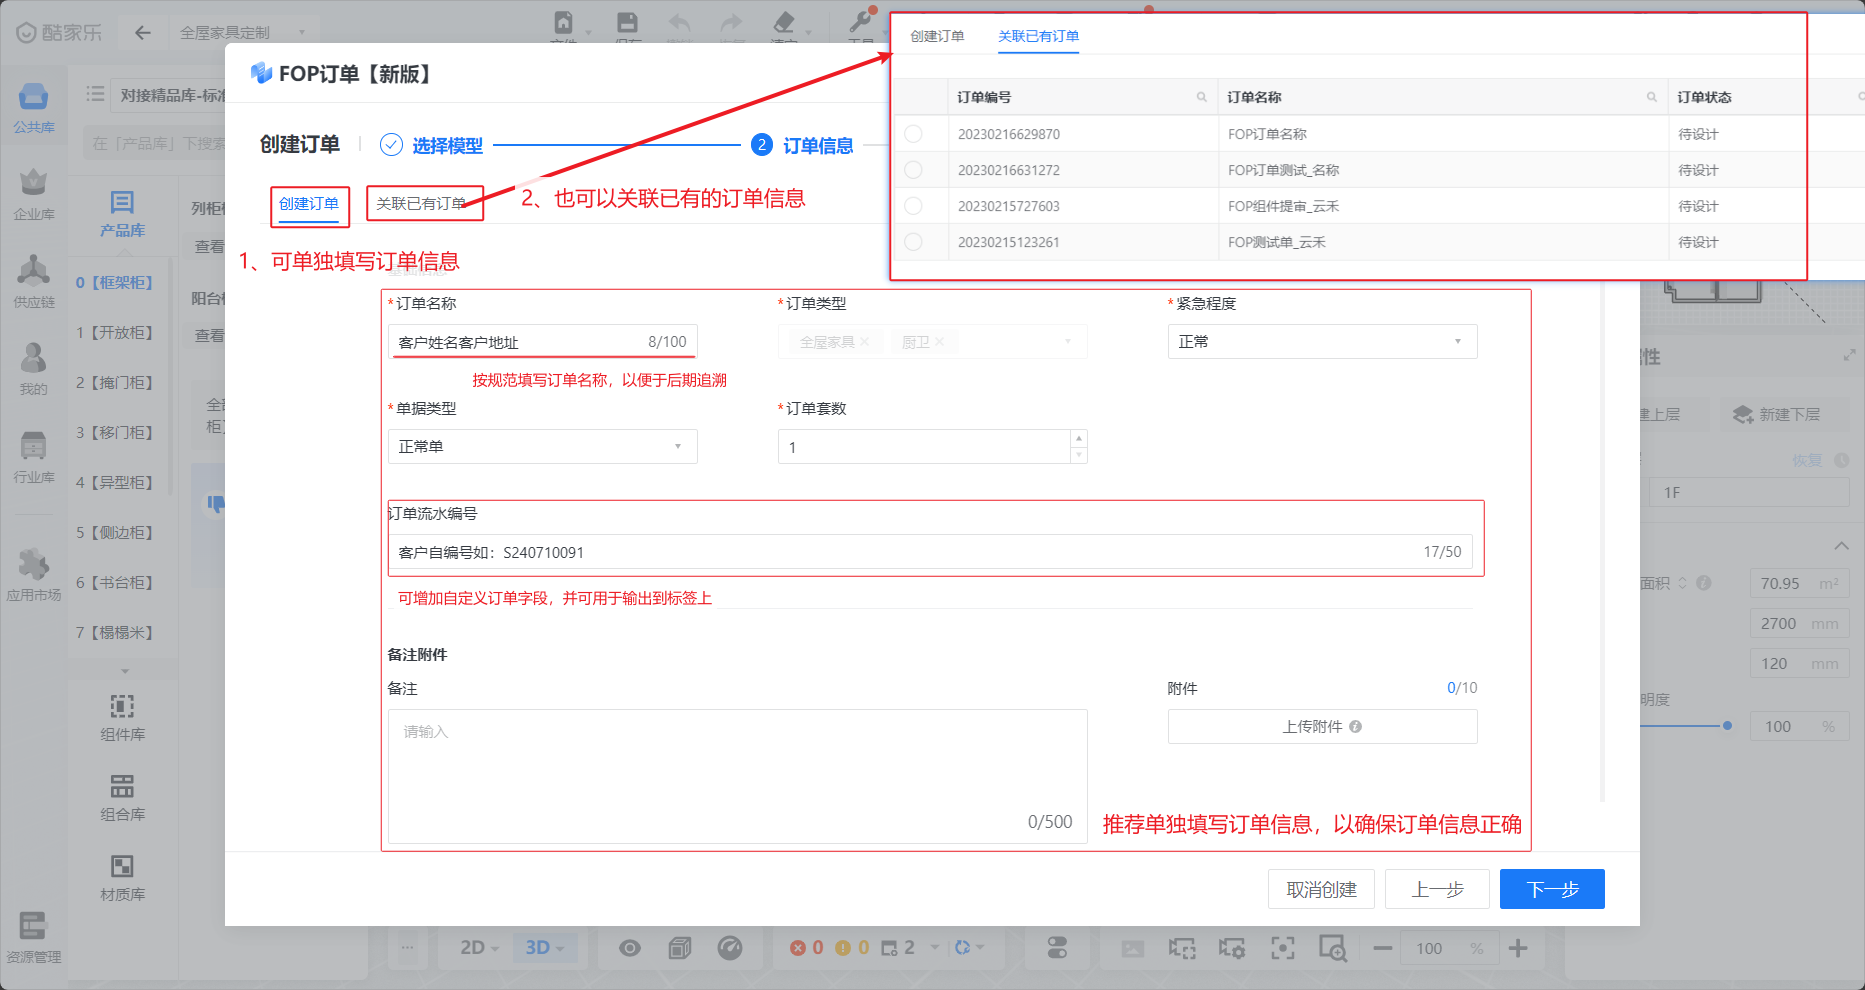Open the 订单类型 multi-select dropdown
Screen dimensions: 1865x990
click(x=931, y=342)
